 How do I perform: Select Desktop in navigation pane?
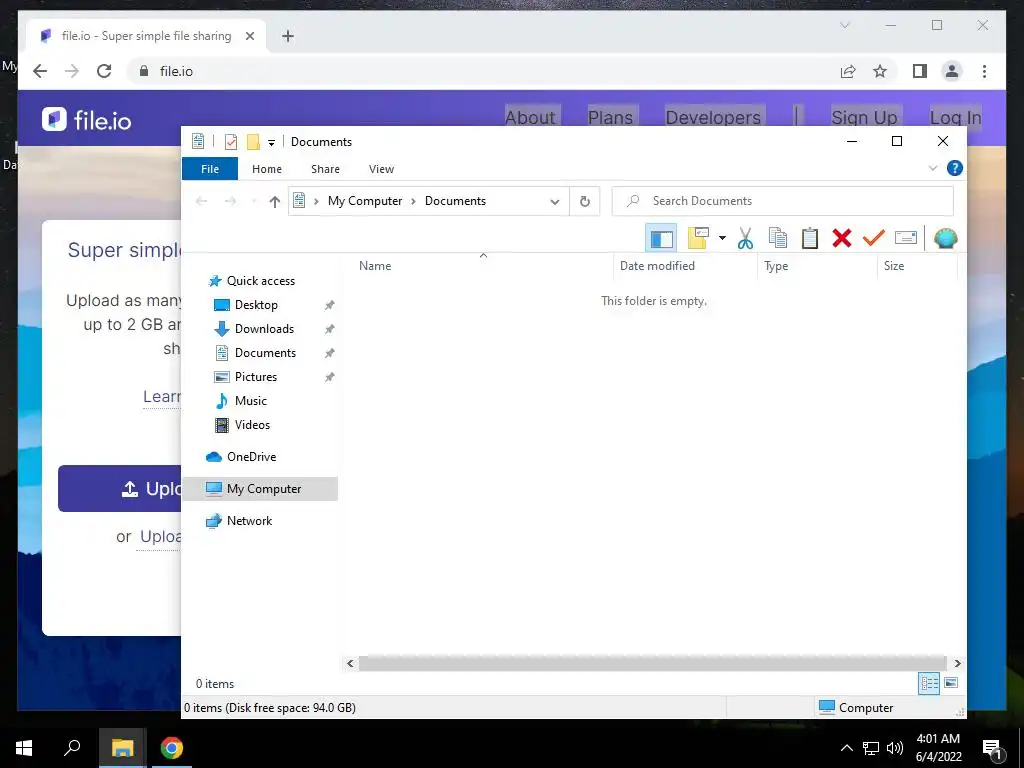click(256, 305)
